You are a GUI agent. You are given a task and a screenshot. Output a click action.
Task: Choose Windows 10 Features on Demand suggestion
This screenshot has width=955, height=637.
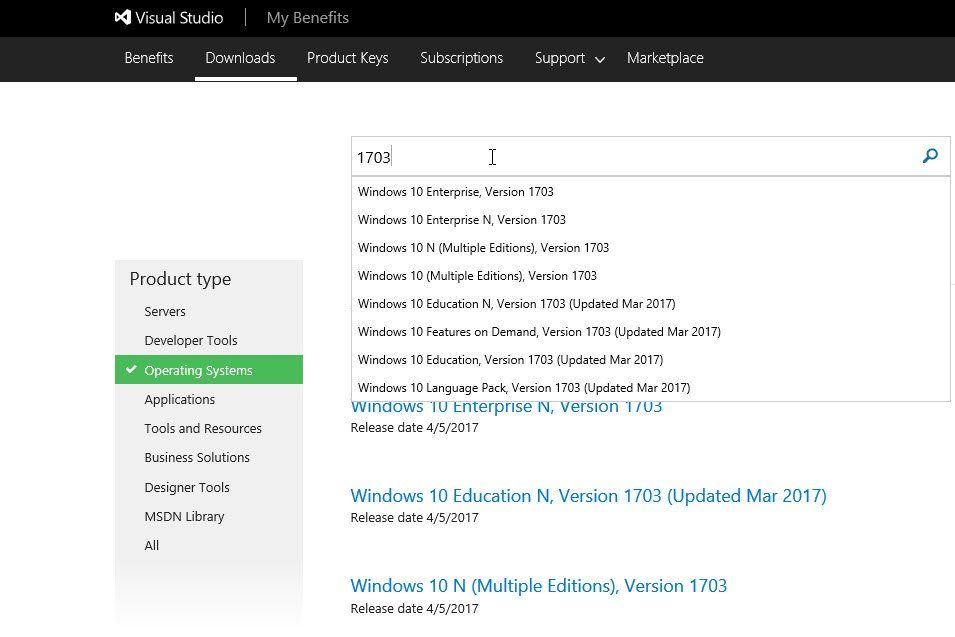pyautogui.click(x=539, y=332)
